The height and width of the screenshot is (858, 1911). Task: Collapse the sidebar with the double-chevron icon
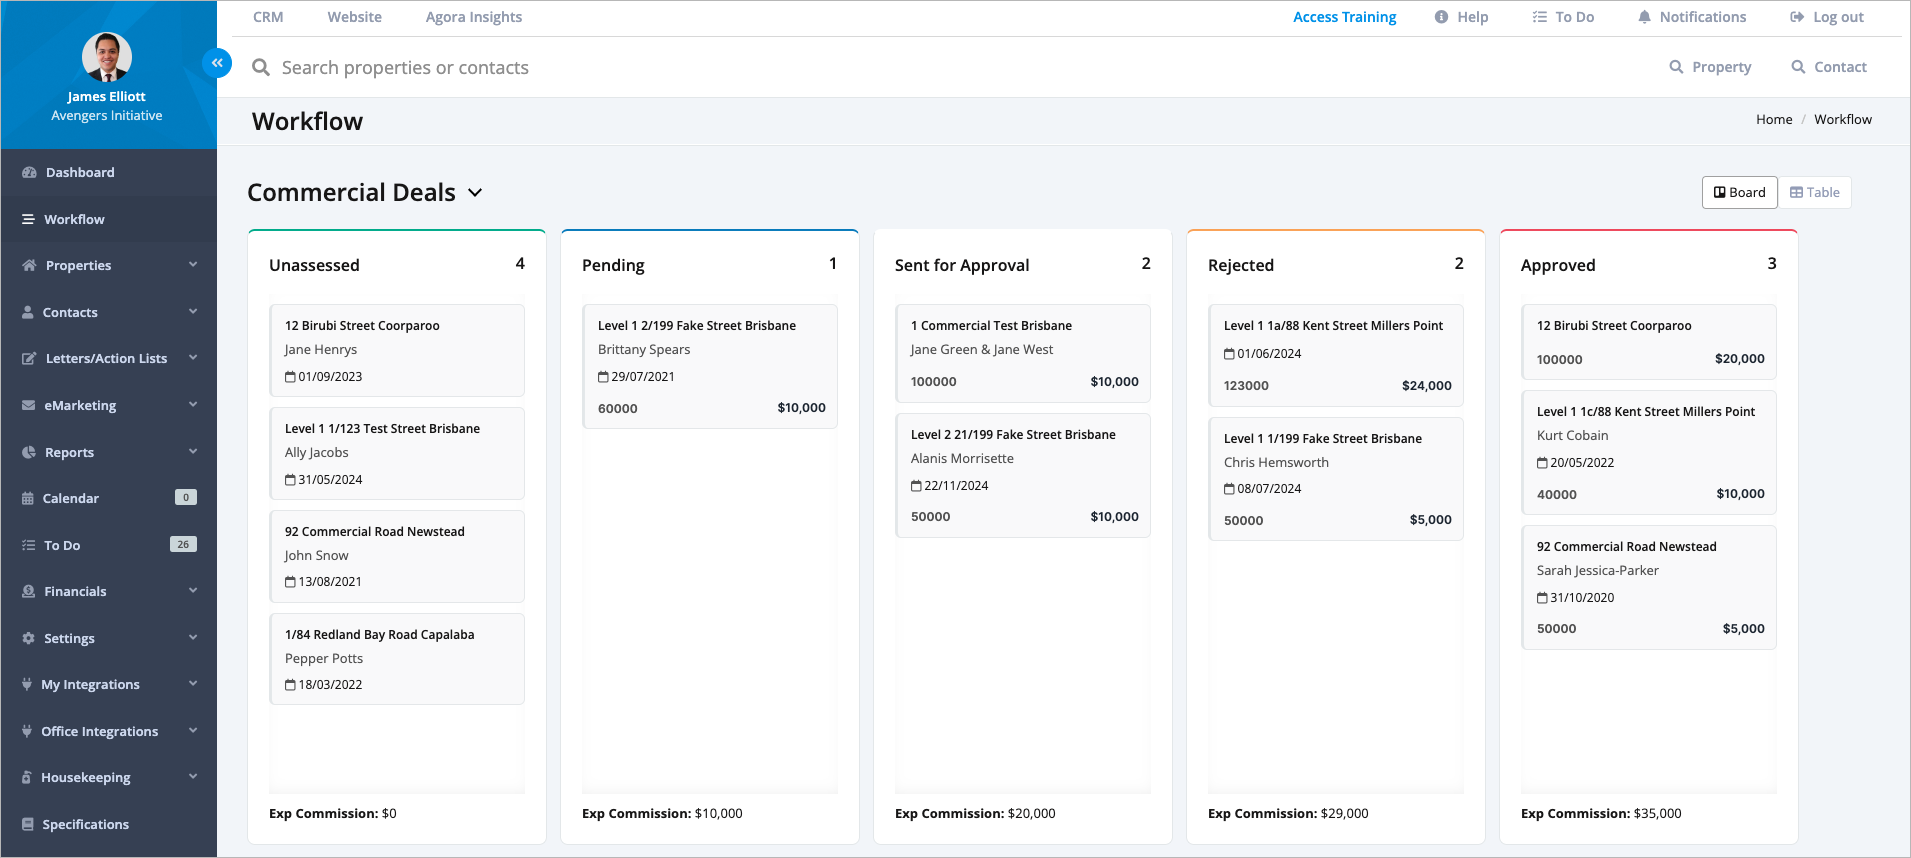pos(217,63)
